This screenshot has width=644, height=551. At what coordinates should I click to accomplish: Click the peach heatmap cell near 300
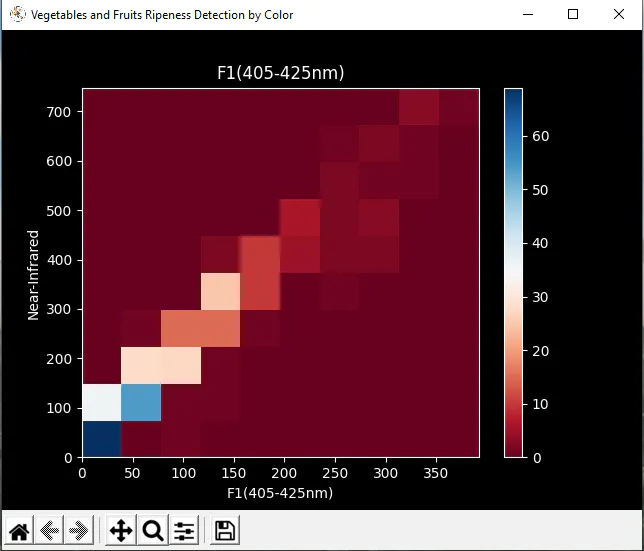(221, 292)
